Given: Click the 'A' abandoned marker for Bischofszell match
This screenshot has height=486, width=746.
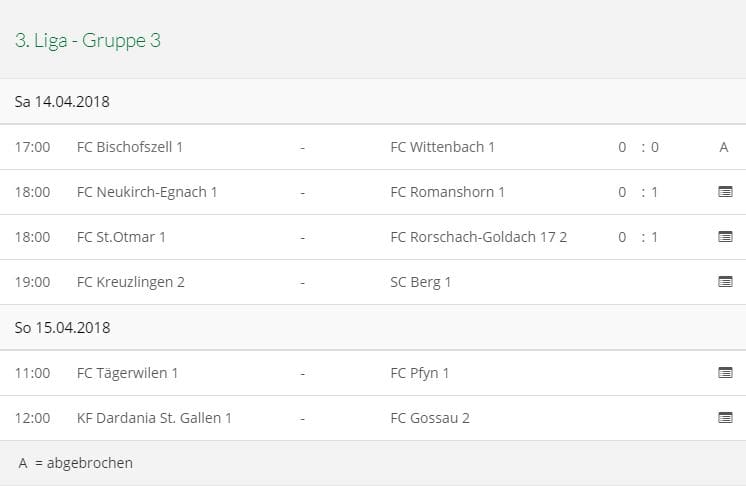Looking at the screenshot, I should 724,147.
